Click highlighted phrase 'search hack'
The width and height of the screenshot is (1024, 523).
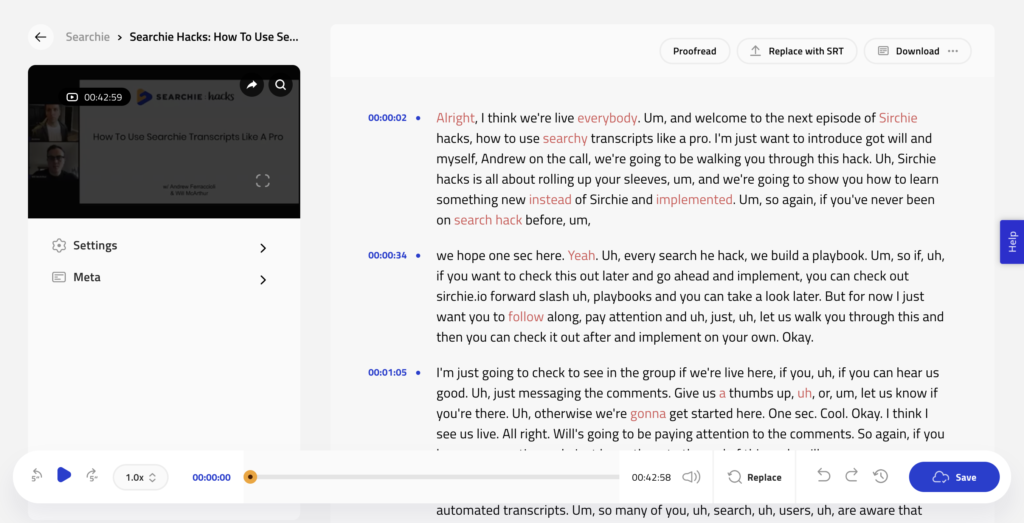488,220
